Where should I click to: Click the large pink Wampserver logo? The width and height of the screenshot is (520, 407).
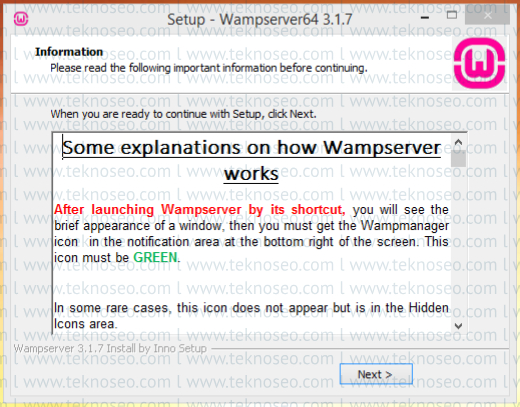click(479, 63)
